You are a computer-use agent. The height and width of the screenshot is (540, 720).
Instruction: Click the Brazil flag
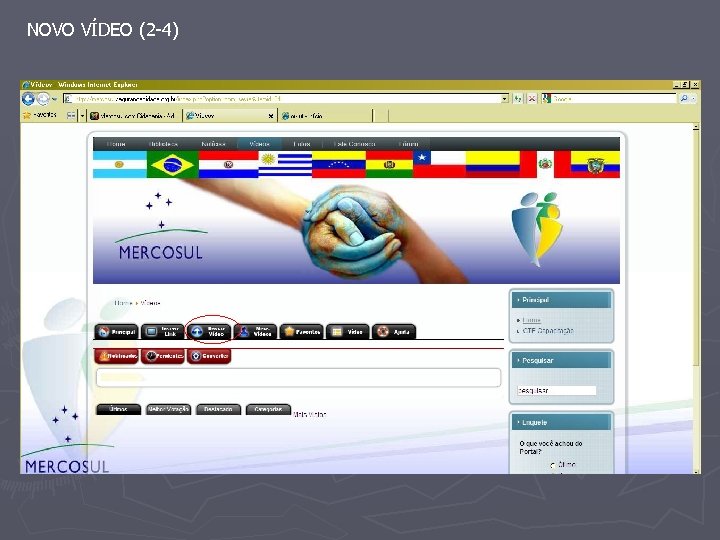point(173,164)
